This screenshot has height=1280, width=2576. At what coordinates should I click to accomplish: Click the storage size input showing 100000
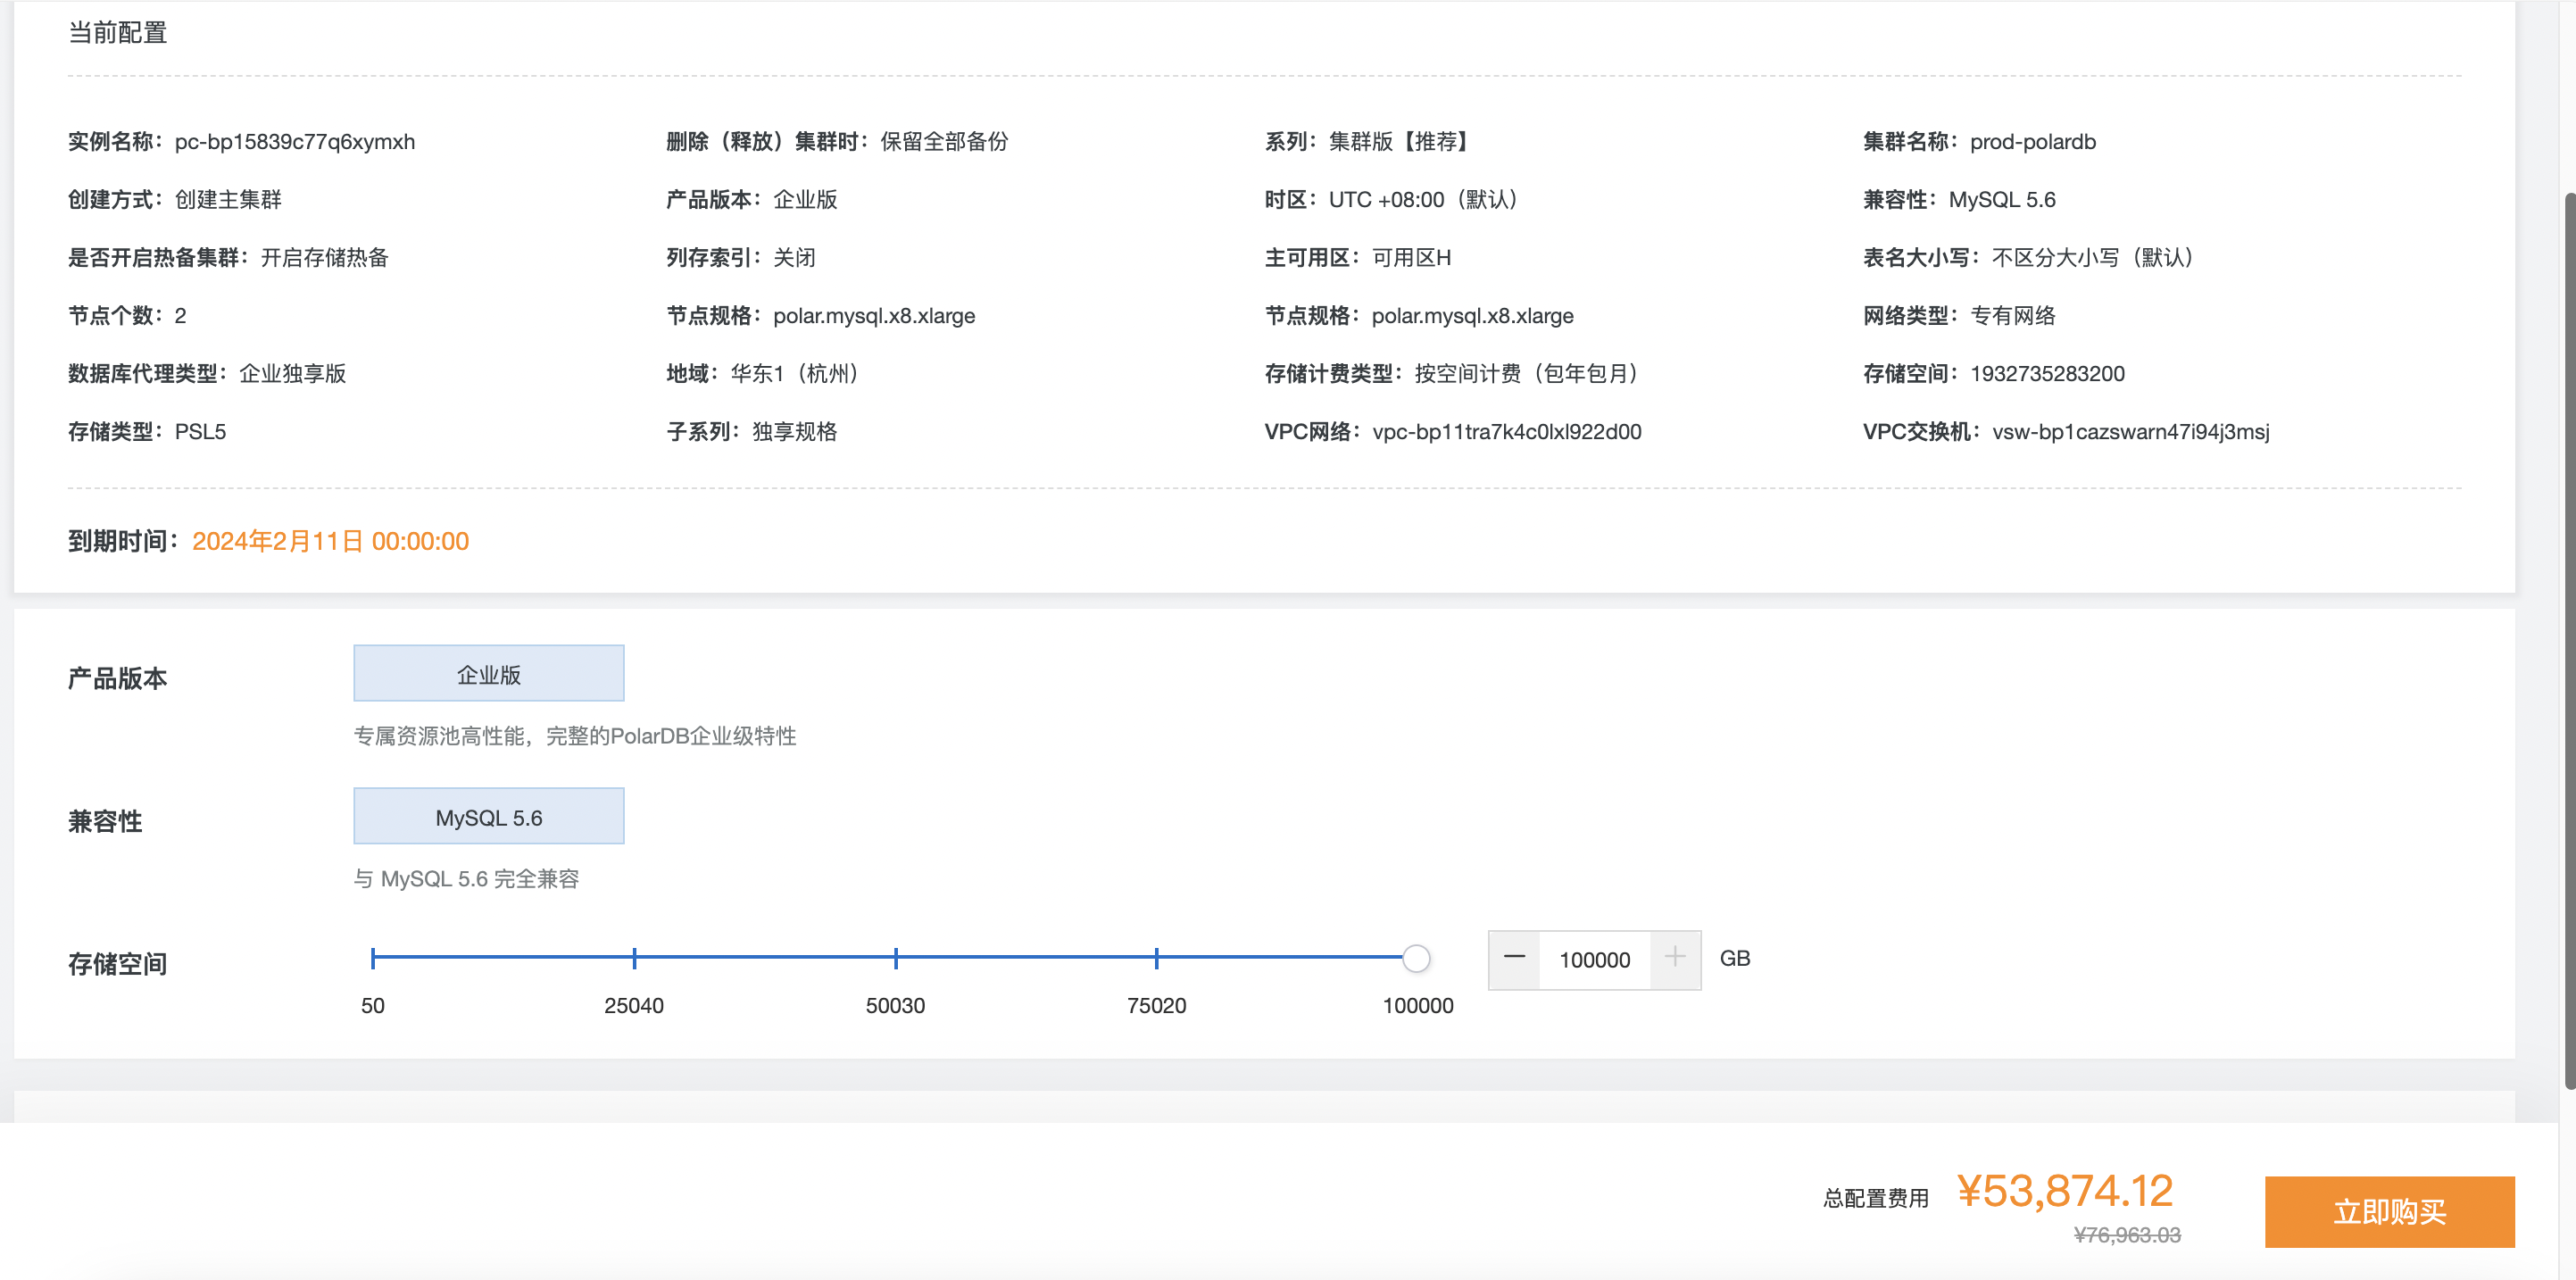point(1595,960)
